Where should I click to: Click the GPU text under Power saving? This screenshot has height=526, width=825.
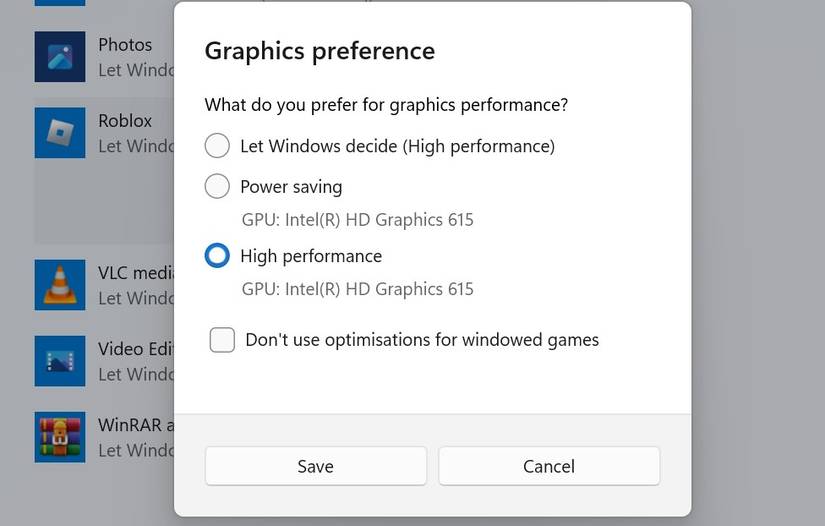(x=357, y=220)
